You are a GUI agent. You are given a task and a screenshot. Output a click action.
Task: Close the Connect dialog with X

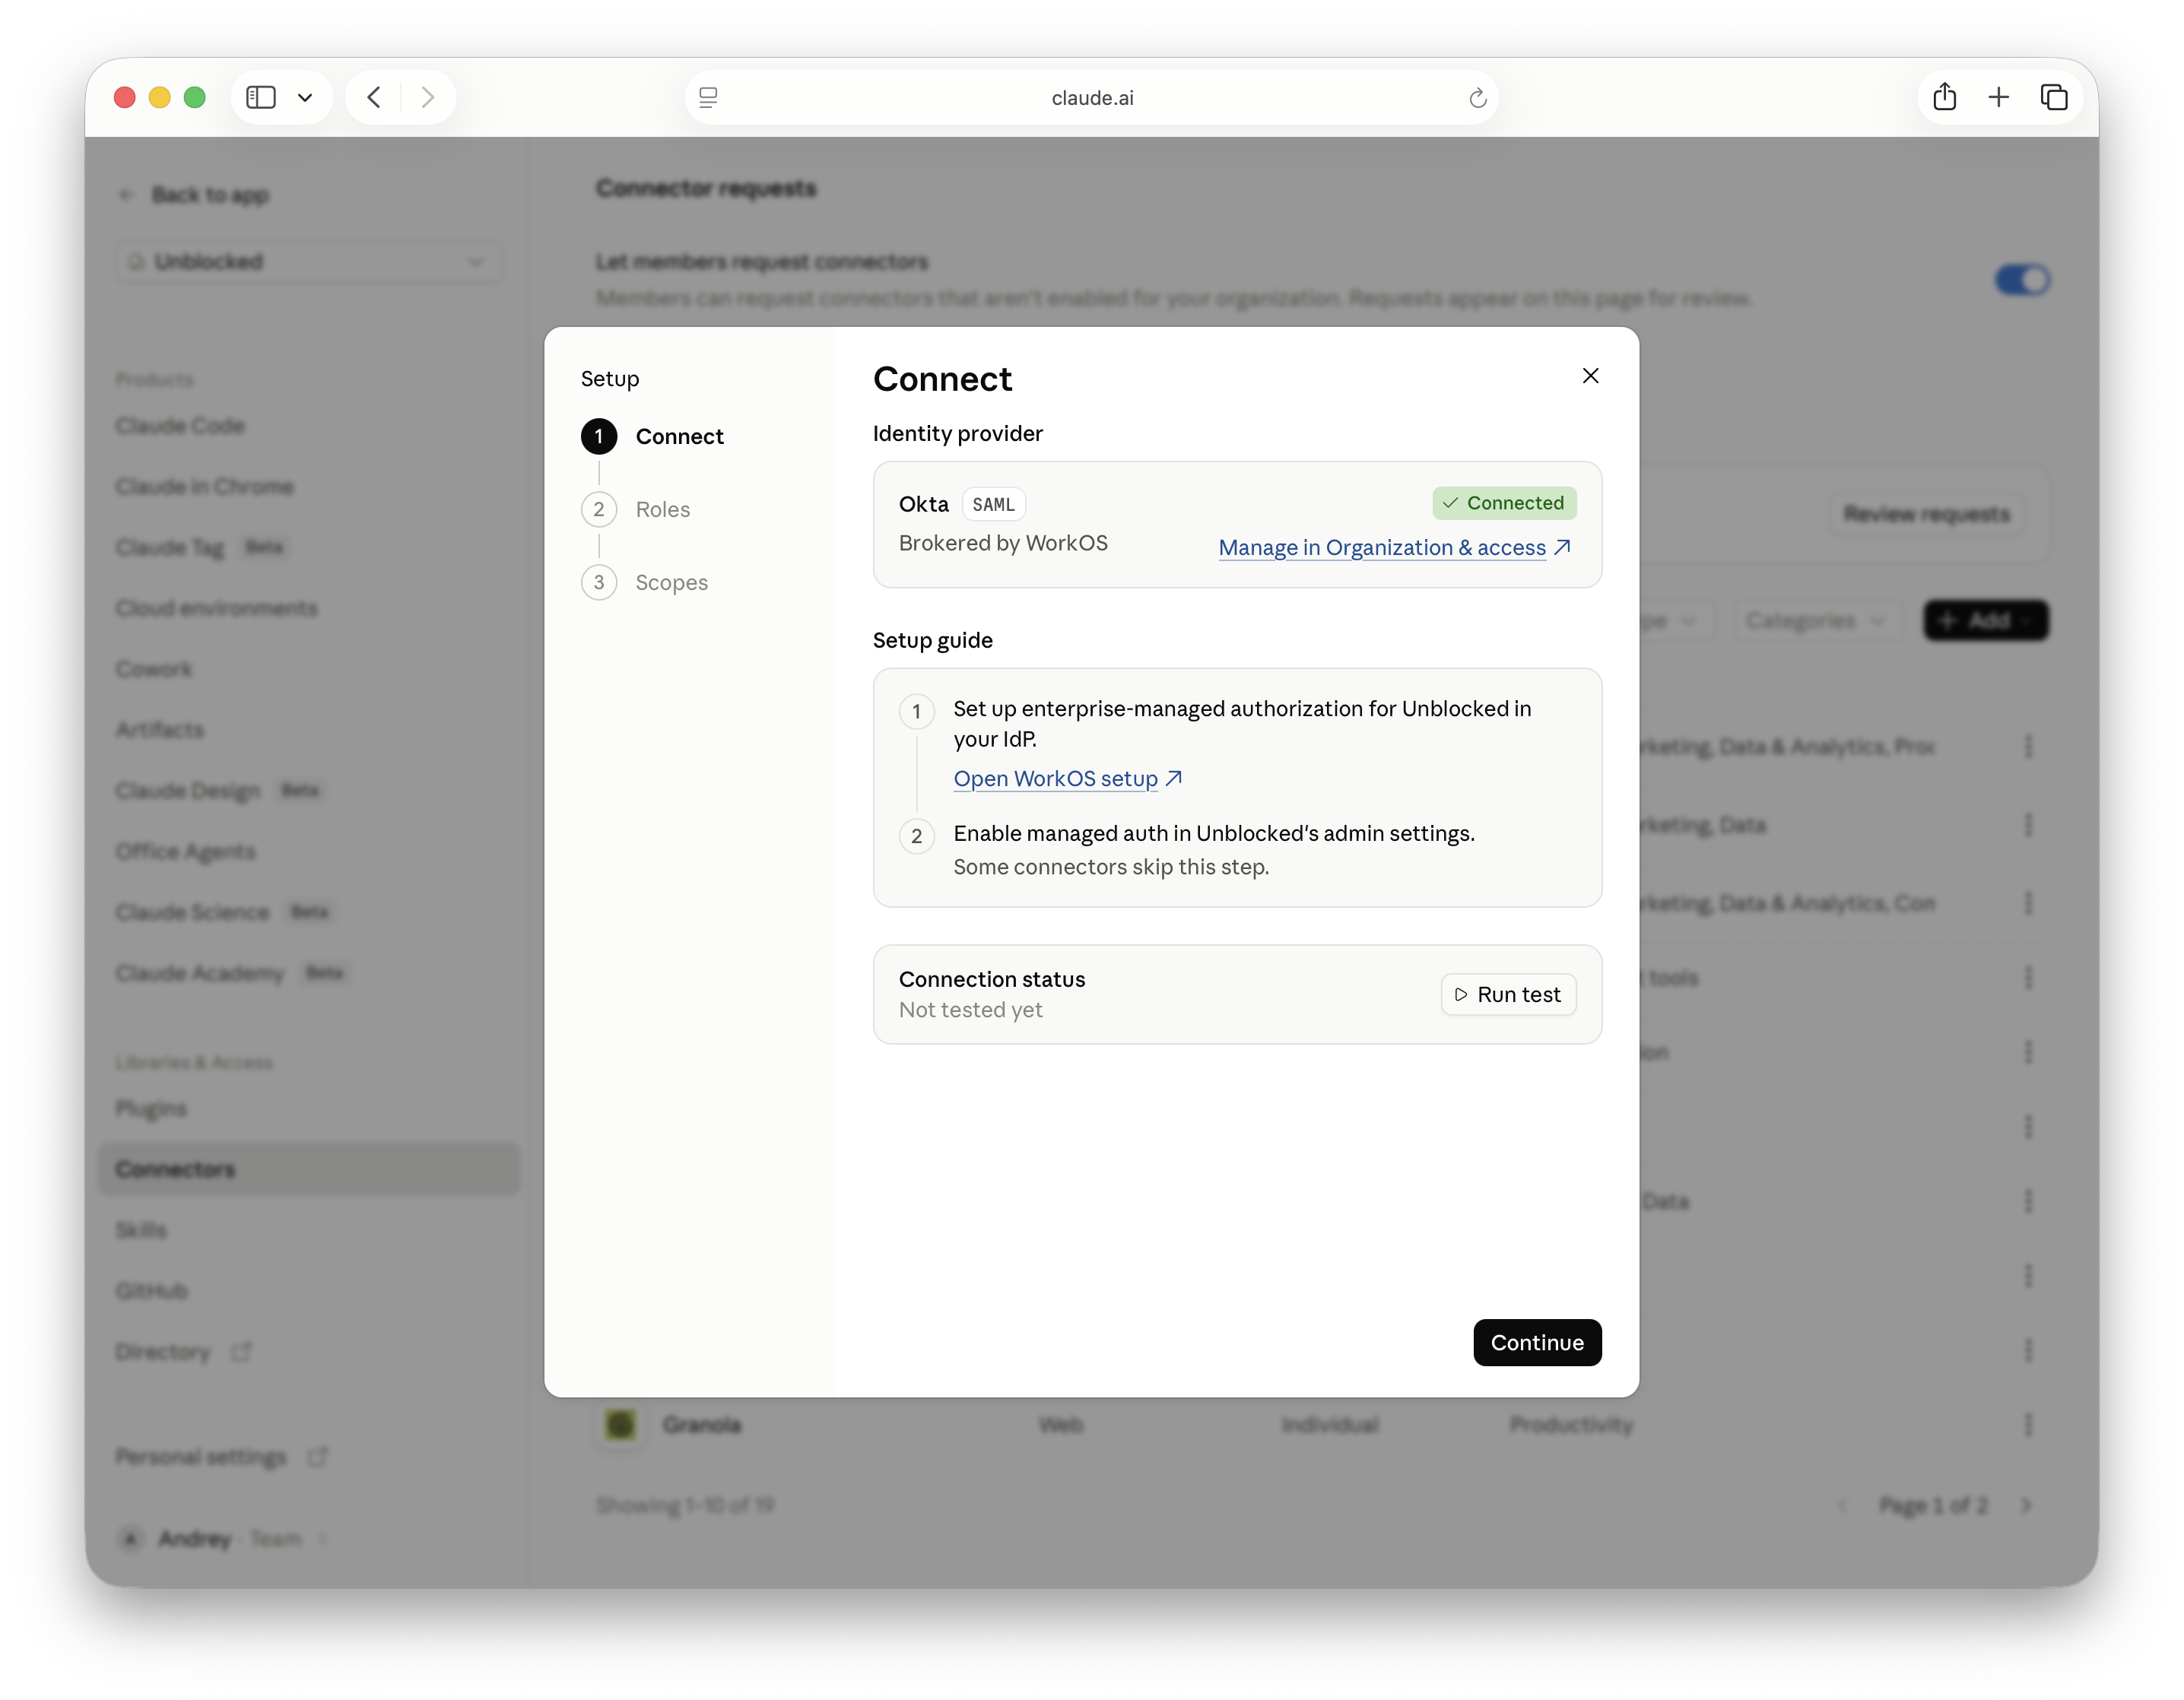[x=1590, y=376]
